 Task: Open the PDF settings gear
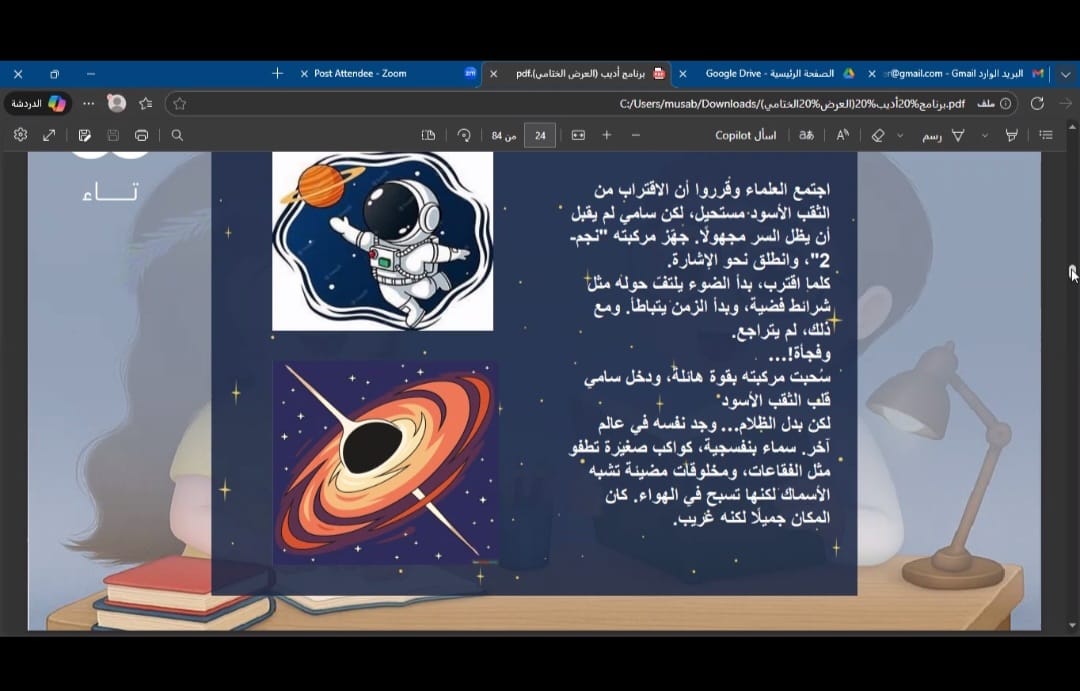(20, 135)
